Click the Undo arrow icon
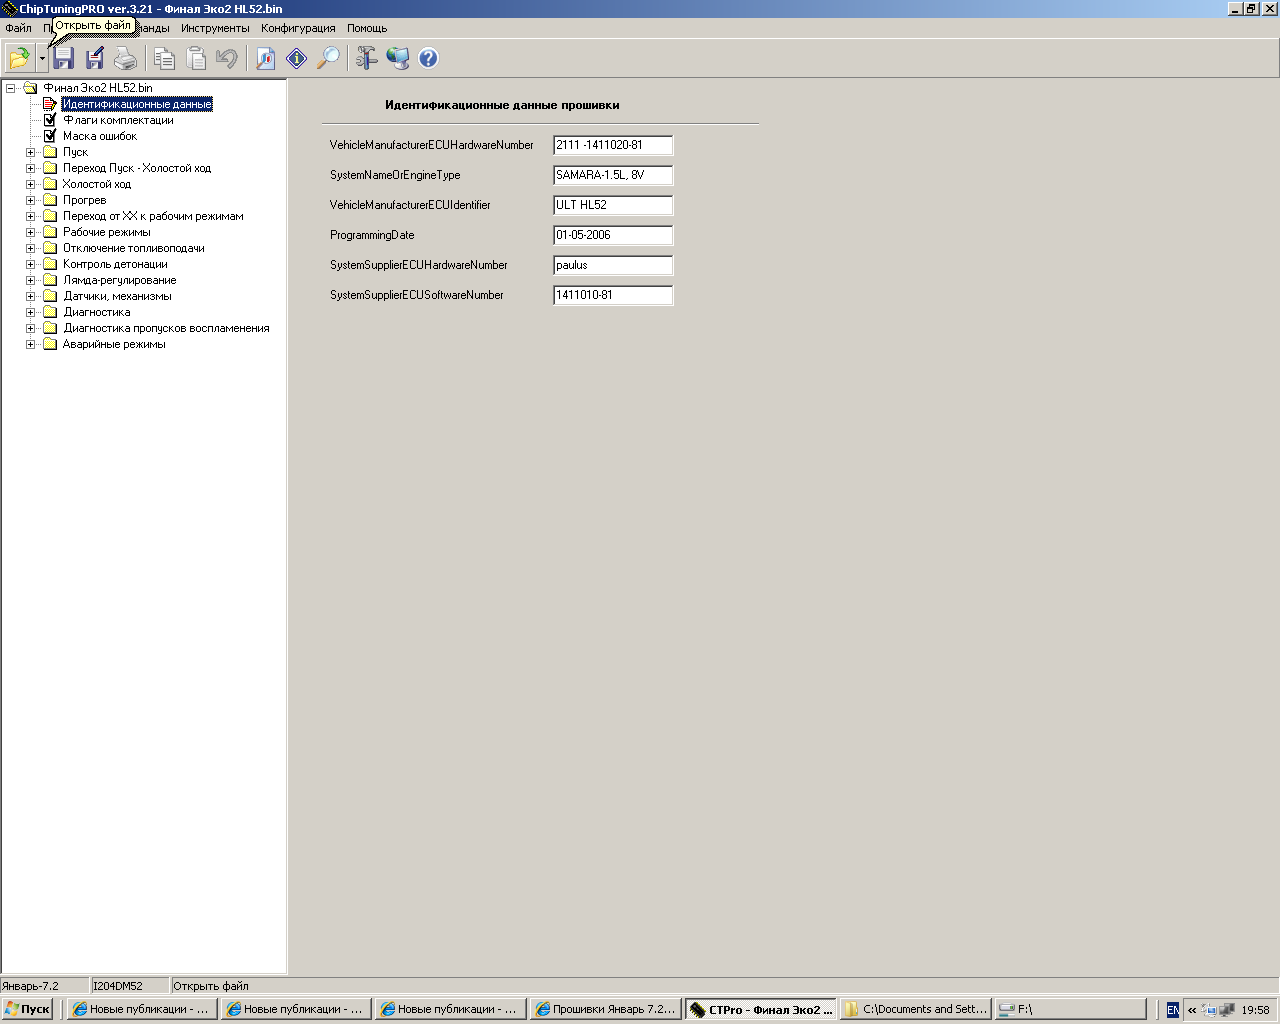The width and height of the screenshot is (1280, 1024). coord(227,58)
